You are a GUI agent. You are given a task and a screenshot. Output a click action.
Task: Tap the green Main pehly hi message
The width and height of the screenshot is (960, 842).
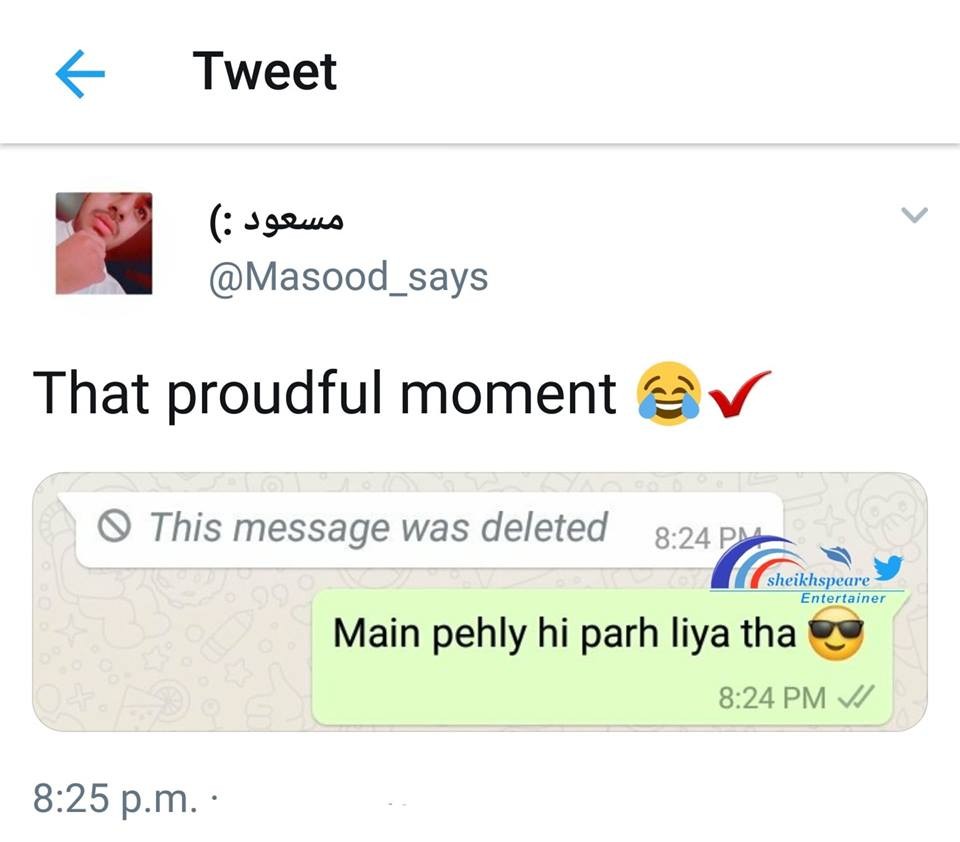pos(602,657)
